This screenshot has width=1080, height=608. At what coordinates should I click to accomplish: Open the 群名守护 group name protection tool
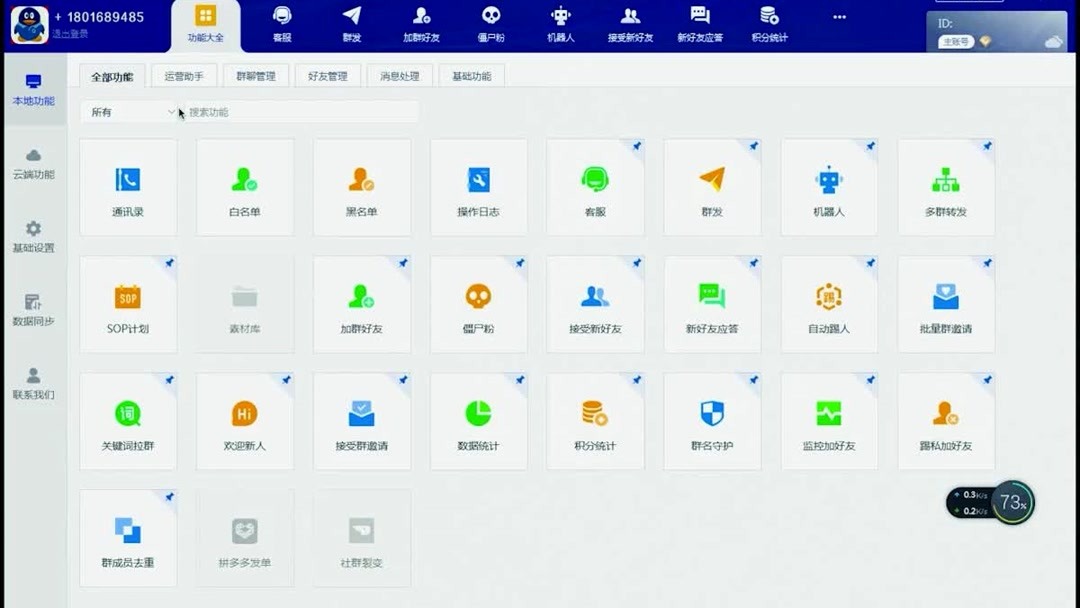[712, 420]
